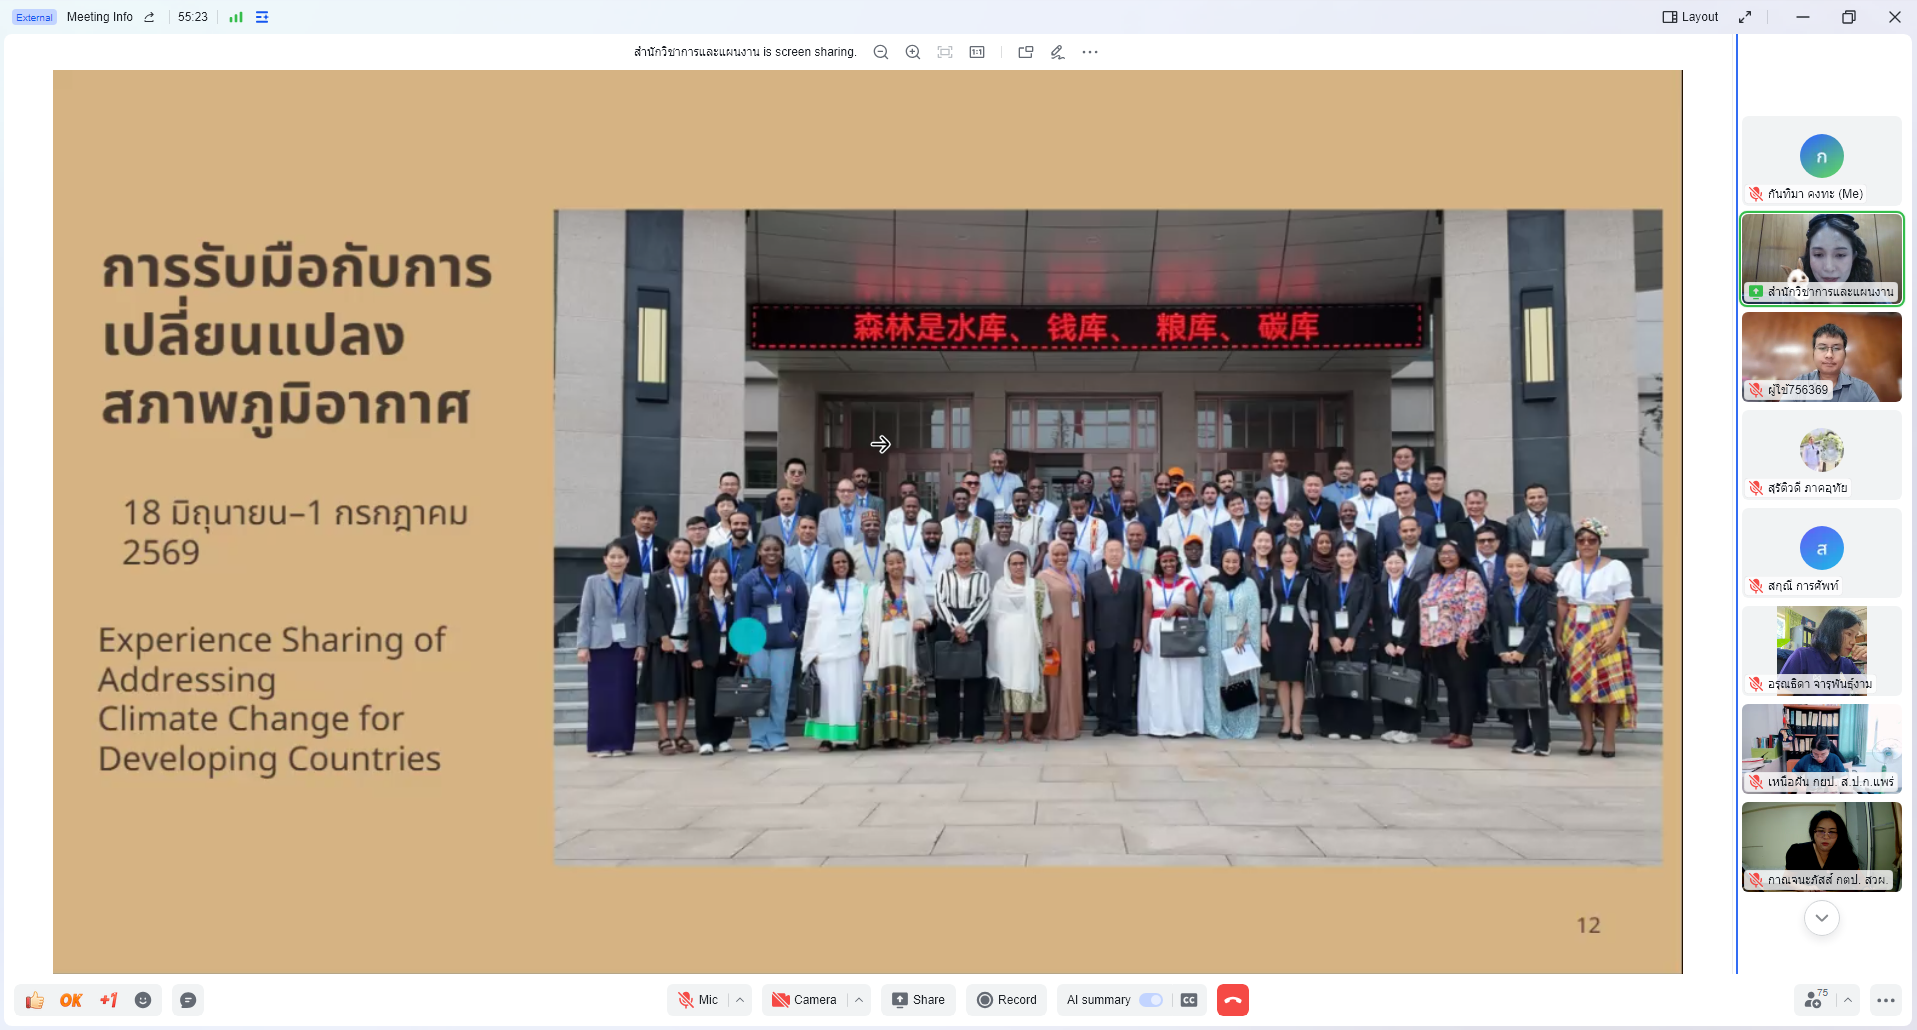
Task: Toggle closed captions CC
Action: coord(1189,1000)
